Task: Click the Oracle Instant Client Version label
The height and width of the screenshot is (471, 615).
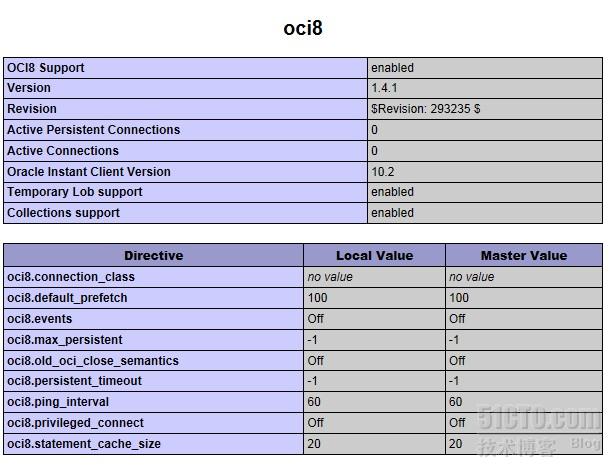Action: tap(89, 171)
